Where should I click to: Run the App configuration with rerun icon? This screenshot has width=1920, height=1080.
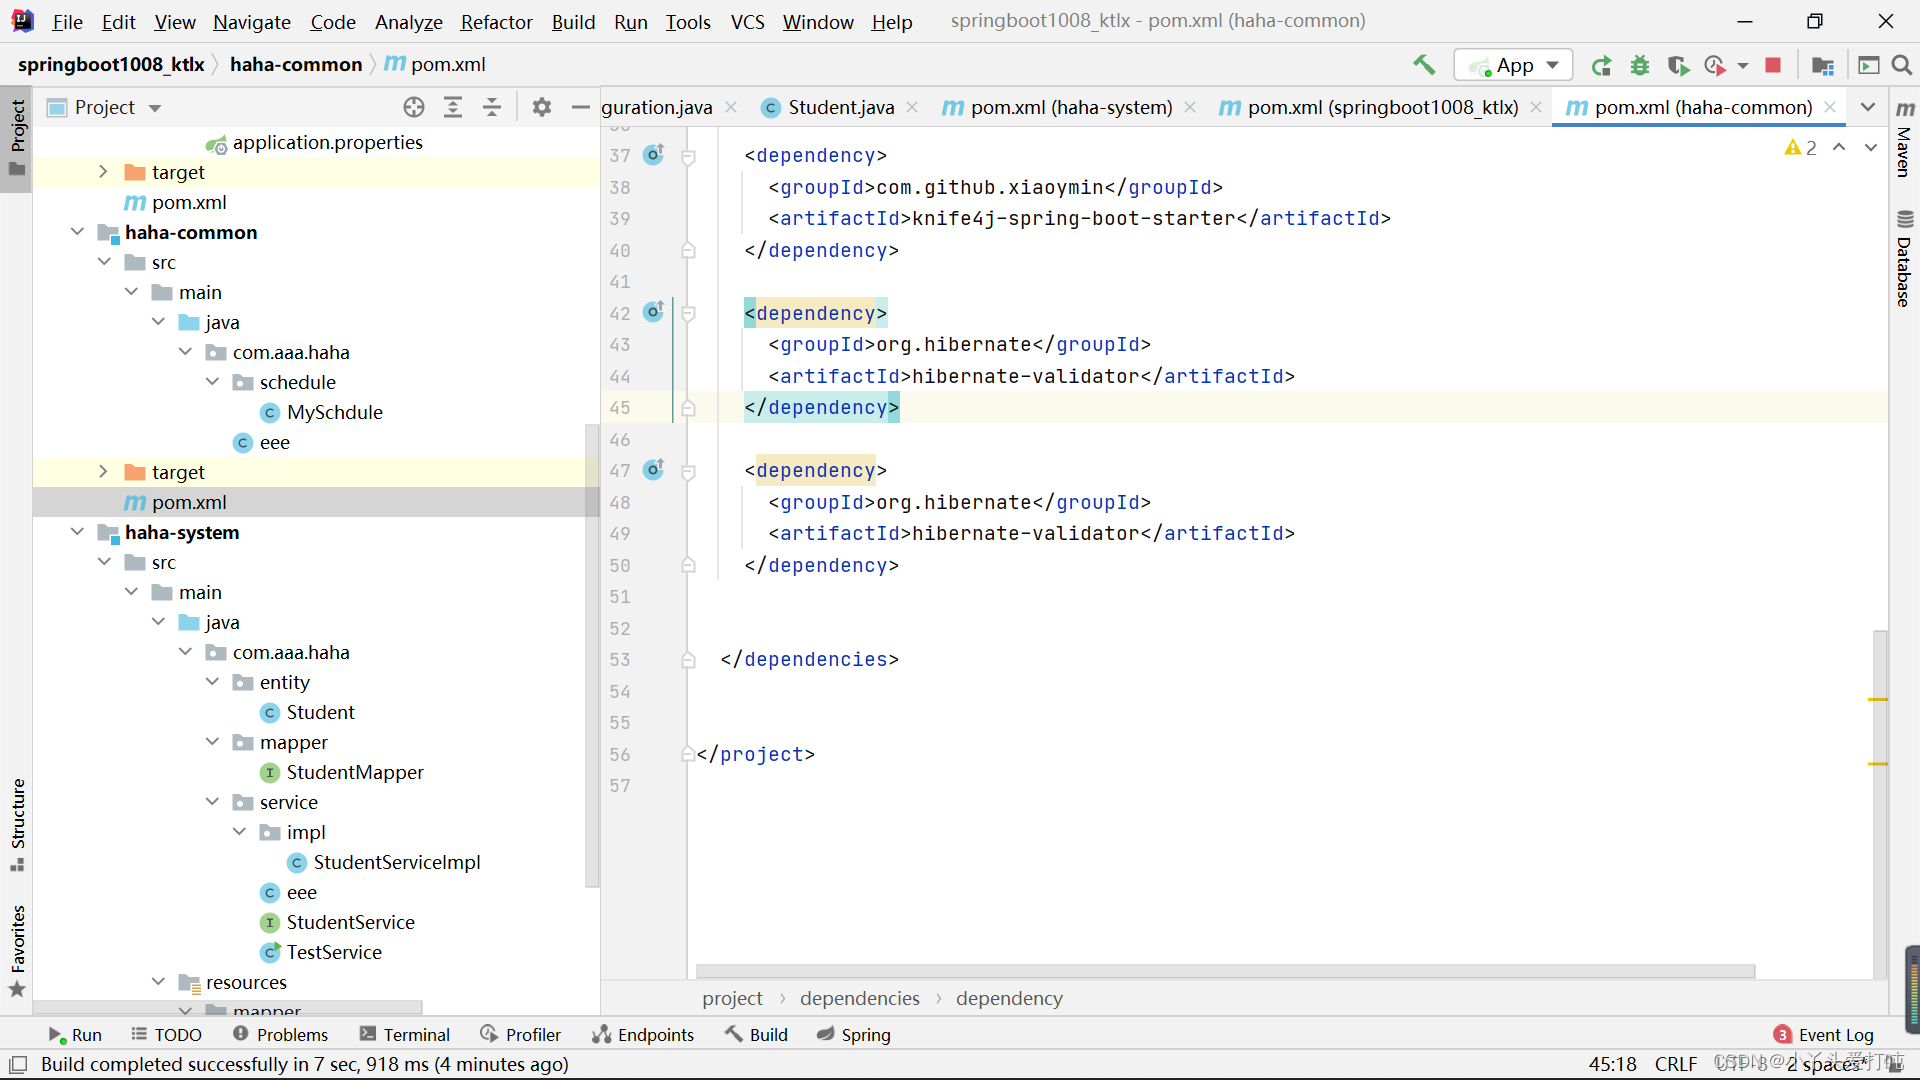click(1601, 65)
